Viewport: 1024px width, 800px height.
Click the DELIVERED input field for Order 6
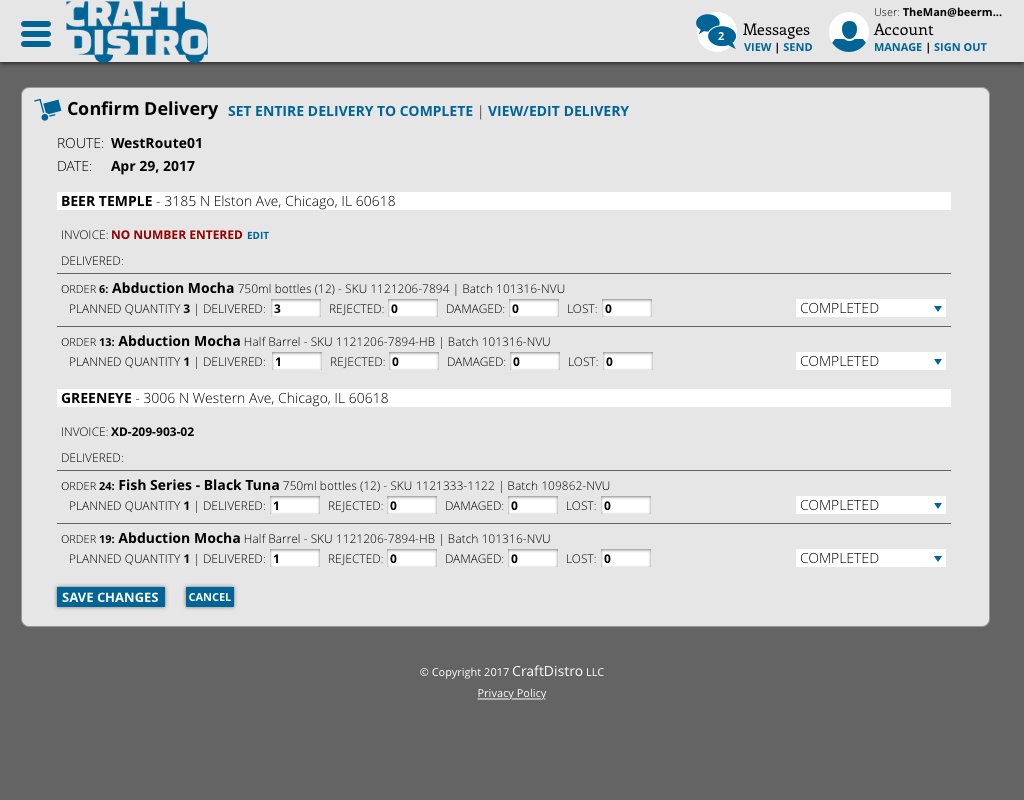(295, 308)
